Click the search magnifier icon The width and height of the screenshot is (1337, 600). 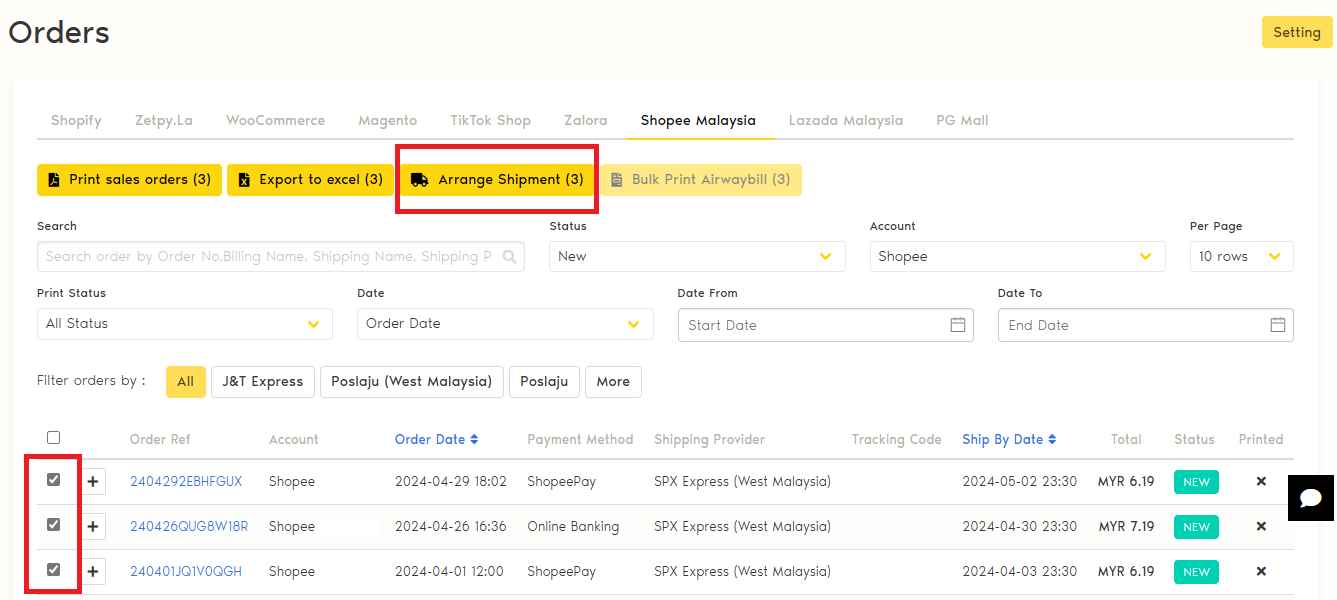point(510,257)
